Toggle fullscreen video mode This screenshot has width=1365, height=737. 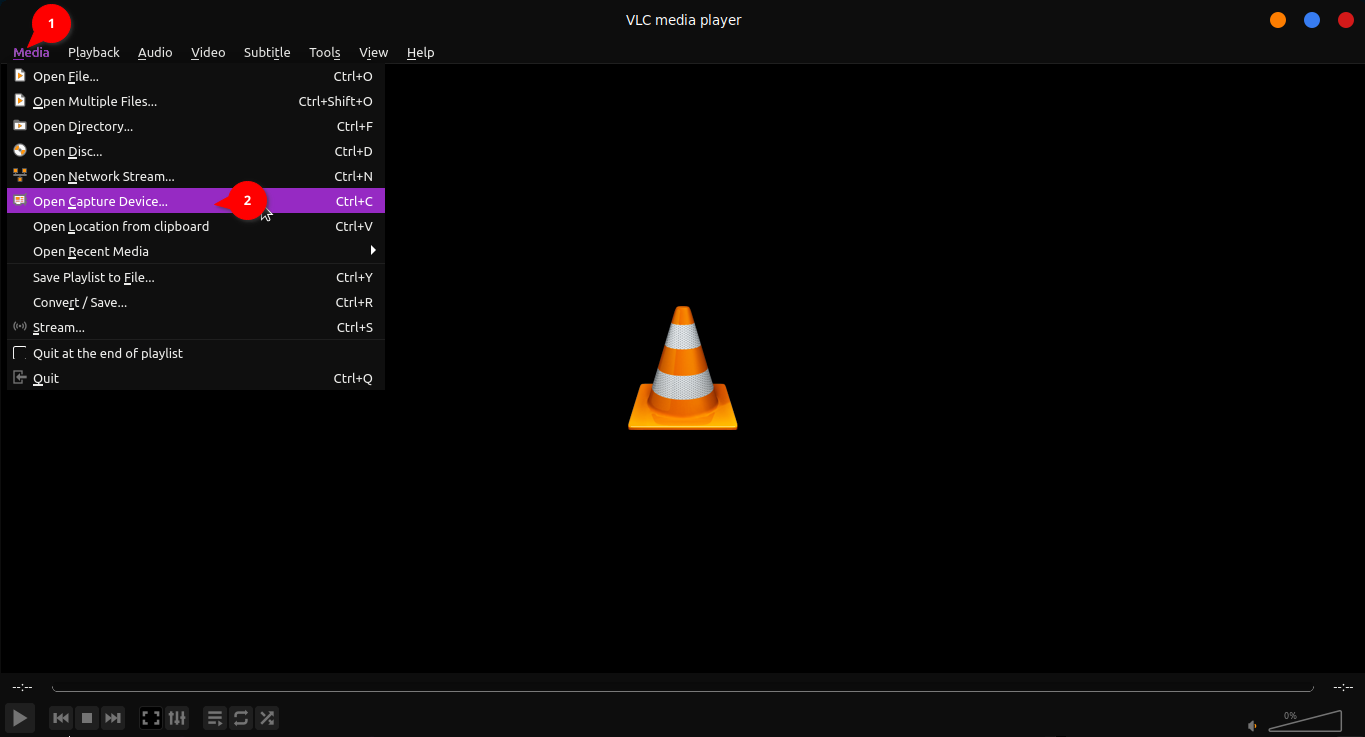[x=151, y=718]
